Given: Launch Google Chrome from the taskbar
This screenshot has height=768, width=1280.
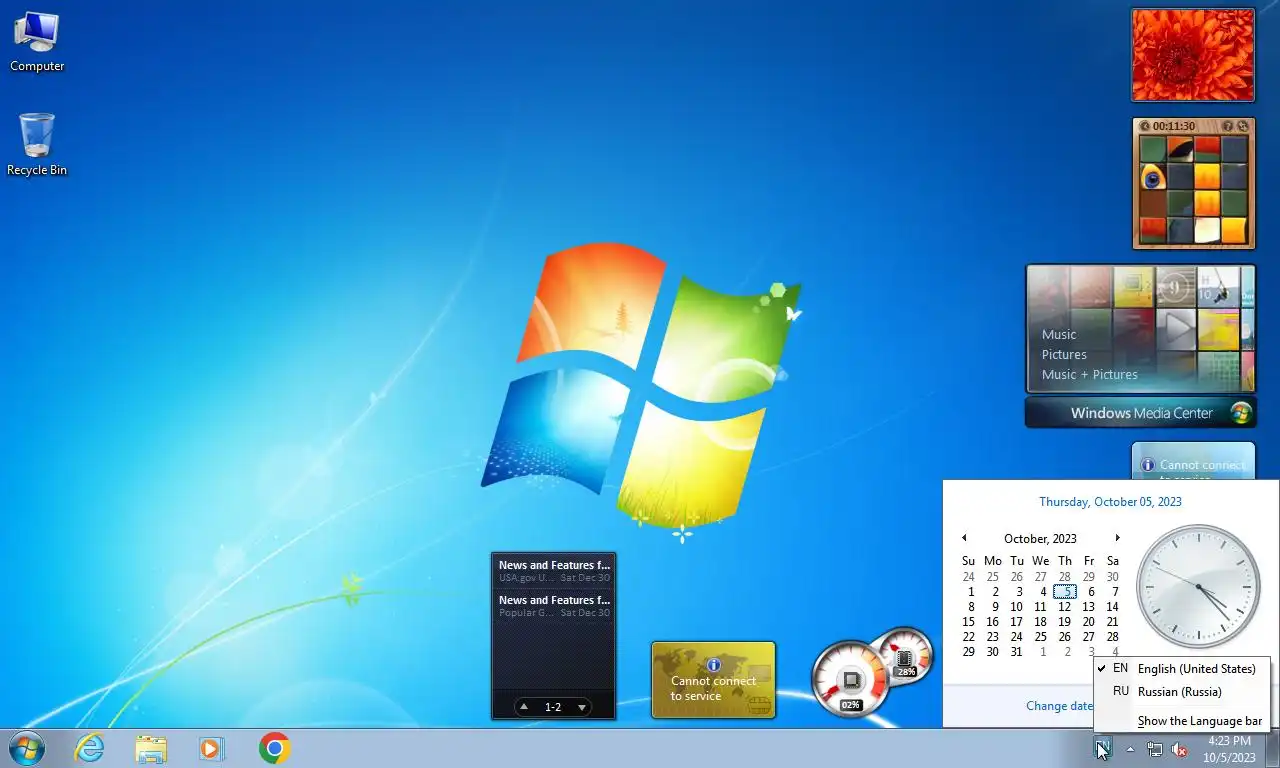Looking at the screenshot, I should point(274,748).
